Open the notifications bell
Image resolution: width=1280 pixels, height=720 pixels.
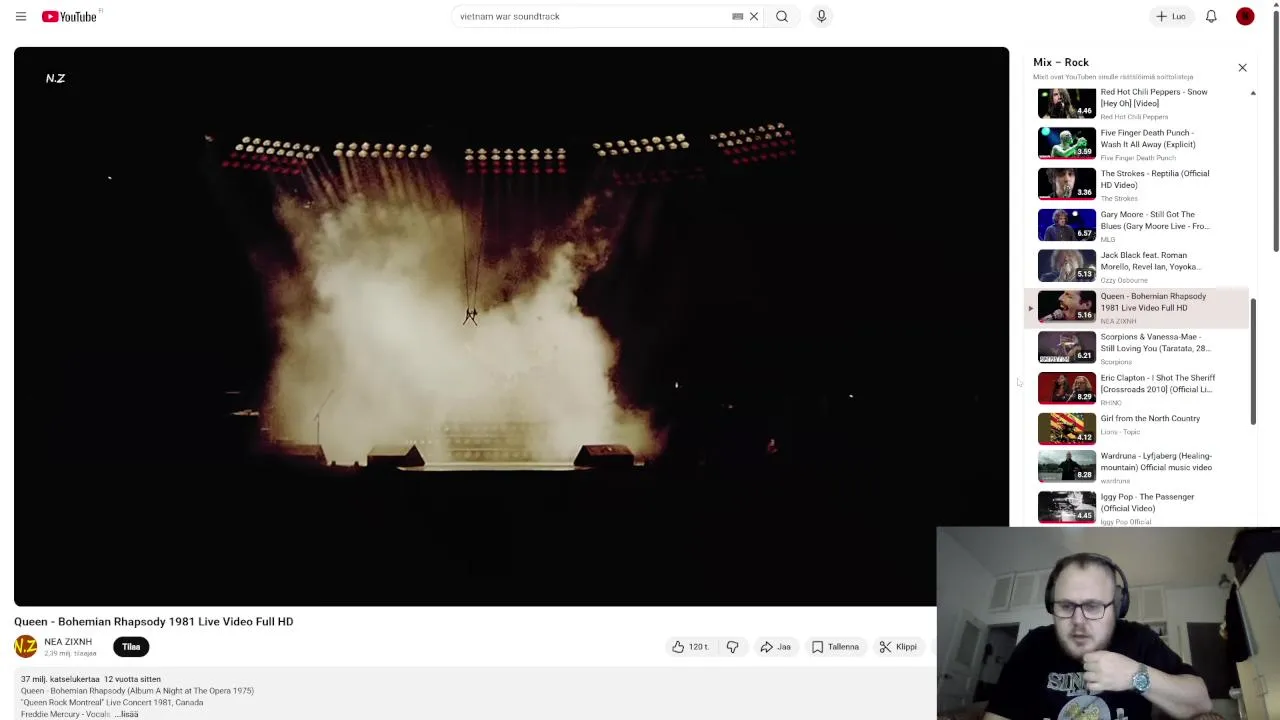click(x=1211, y=16)
